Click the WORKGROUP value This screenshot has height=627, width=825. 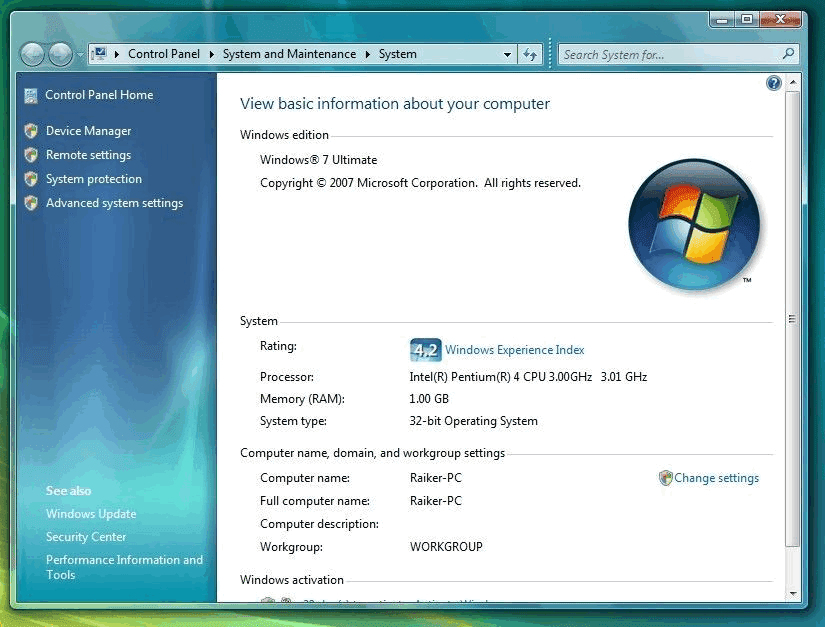pyautogui.click(x=446, y=547)
